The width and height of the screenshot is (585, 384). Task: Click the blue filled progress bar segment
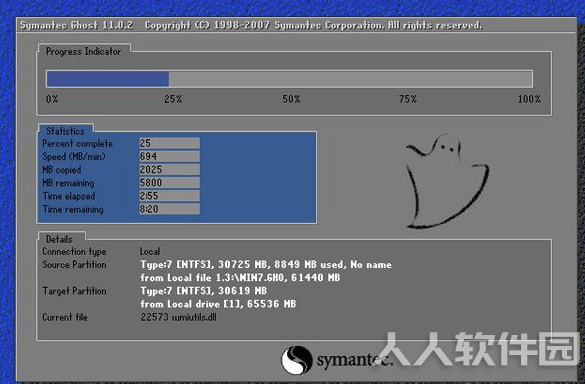[108, 79]
